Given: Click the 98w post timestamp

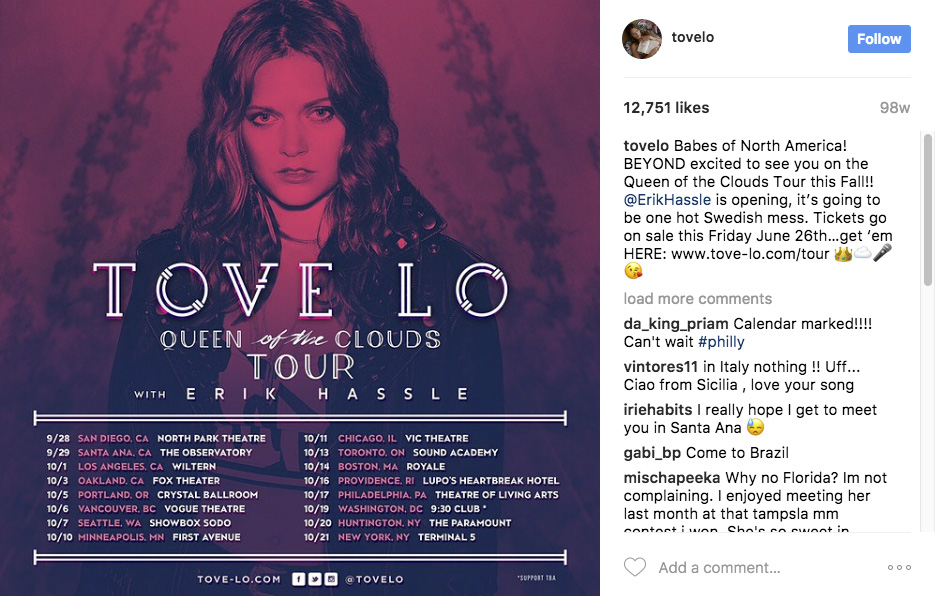Looking at the screenshot, I should (x=894, y=108).
